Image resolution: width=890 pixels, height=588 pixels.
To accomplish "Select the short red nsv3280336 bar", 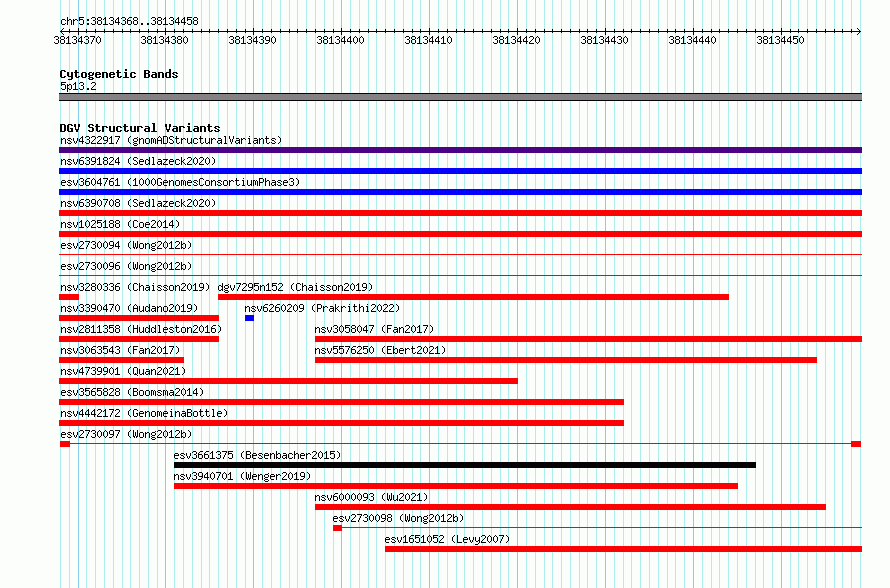I will pyautogui.click(x=69, y=297).
